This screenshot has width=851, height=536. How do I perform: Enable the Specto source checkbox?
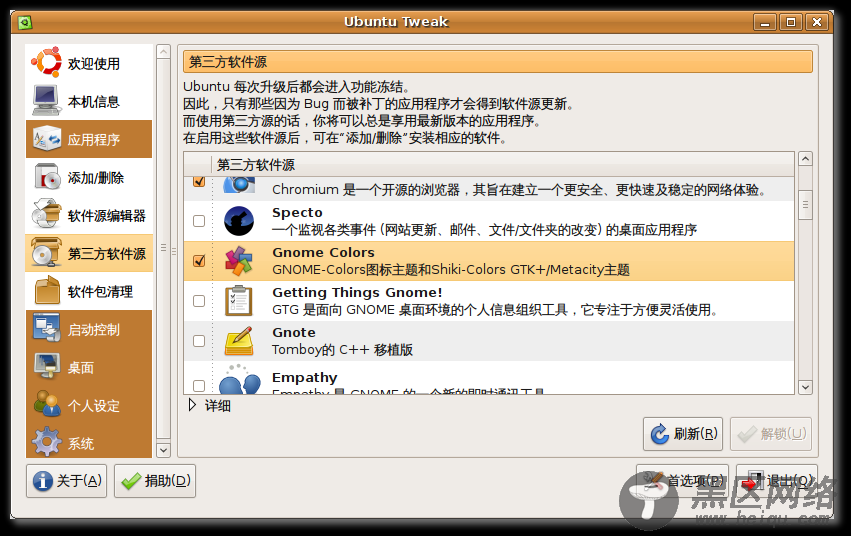(199, 221)
